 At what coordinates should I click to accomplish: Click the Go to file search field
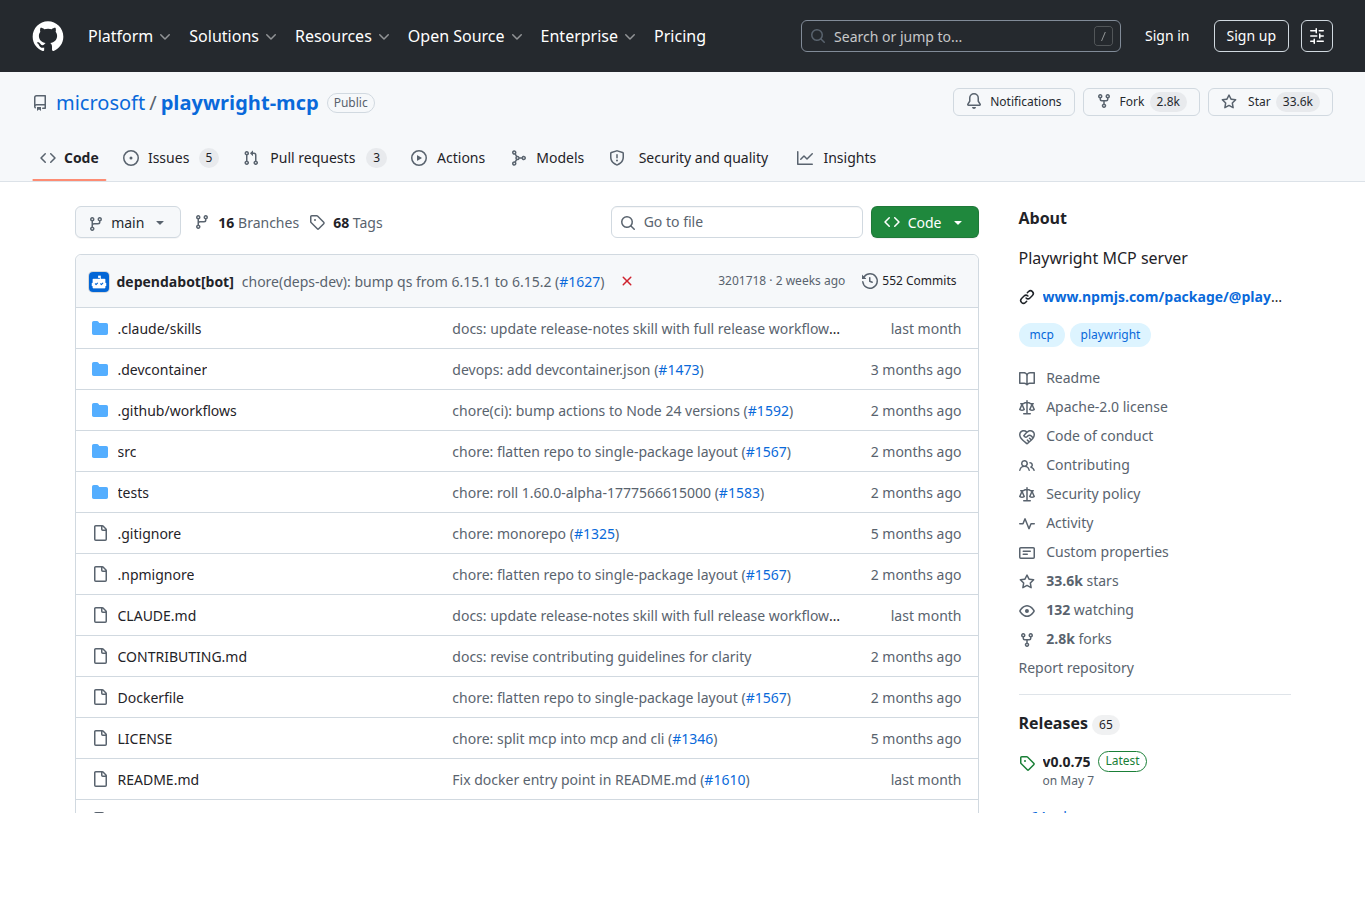point(737,222)
